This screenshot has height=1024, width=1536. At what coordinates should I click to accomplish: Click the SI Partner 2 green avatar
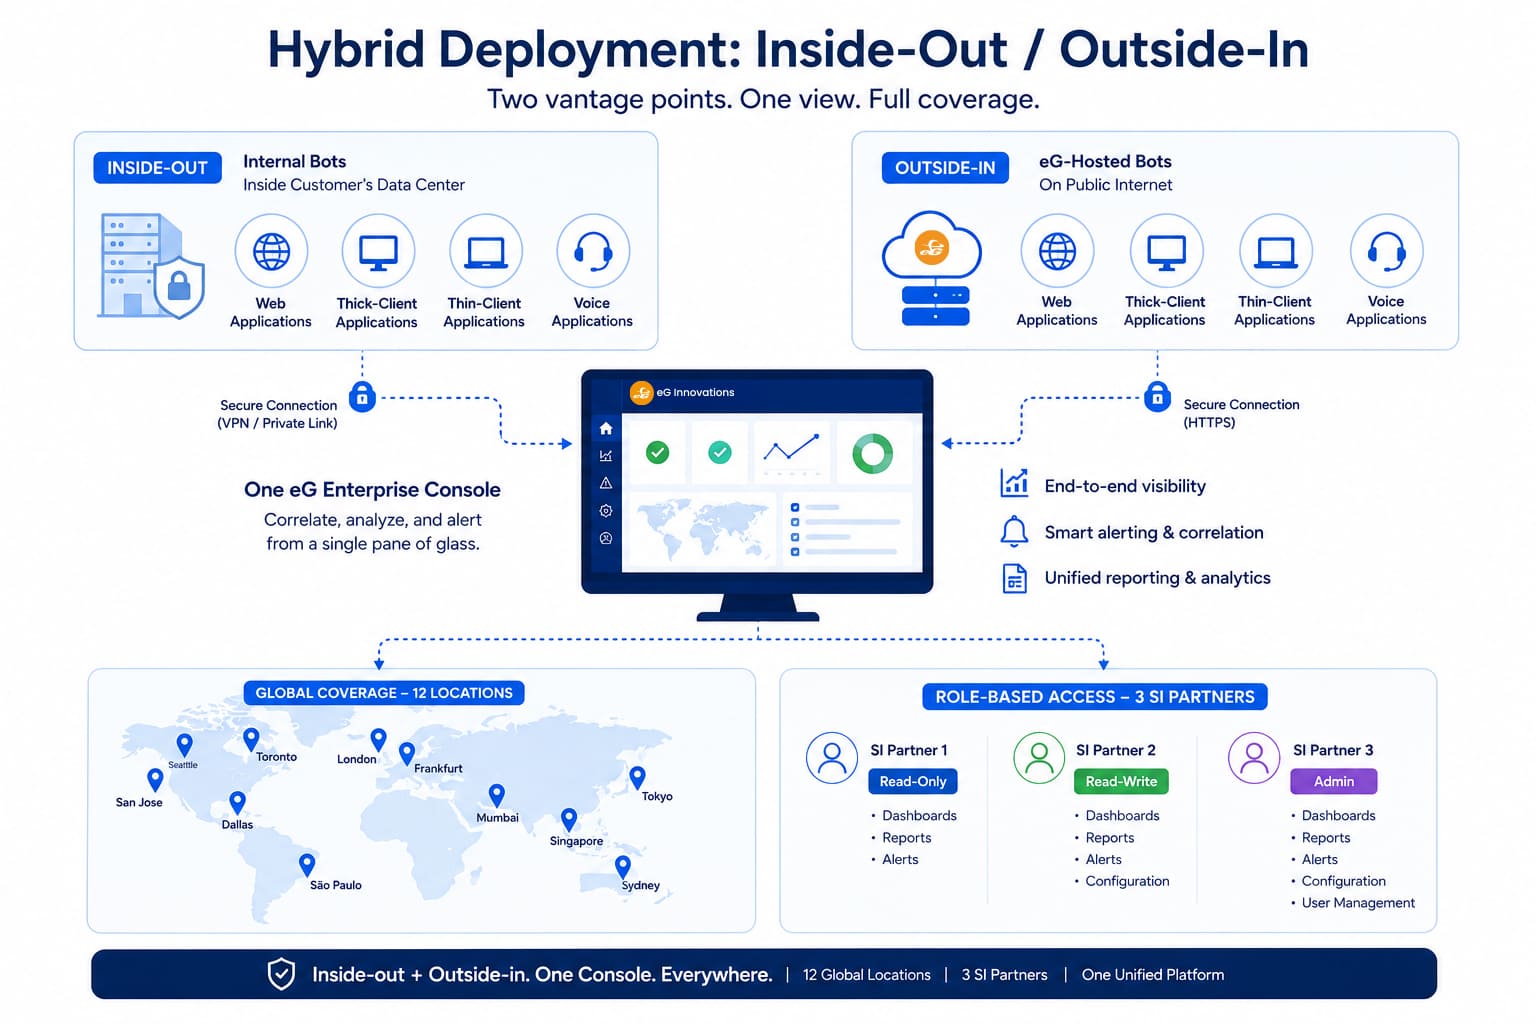click(x=1040, y=758)
